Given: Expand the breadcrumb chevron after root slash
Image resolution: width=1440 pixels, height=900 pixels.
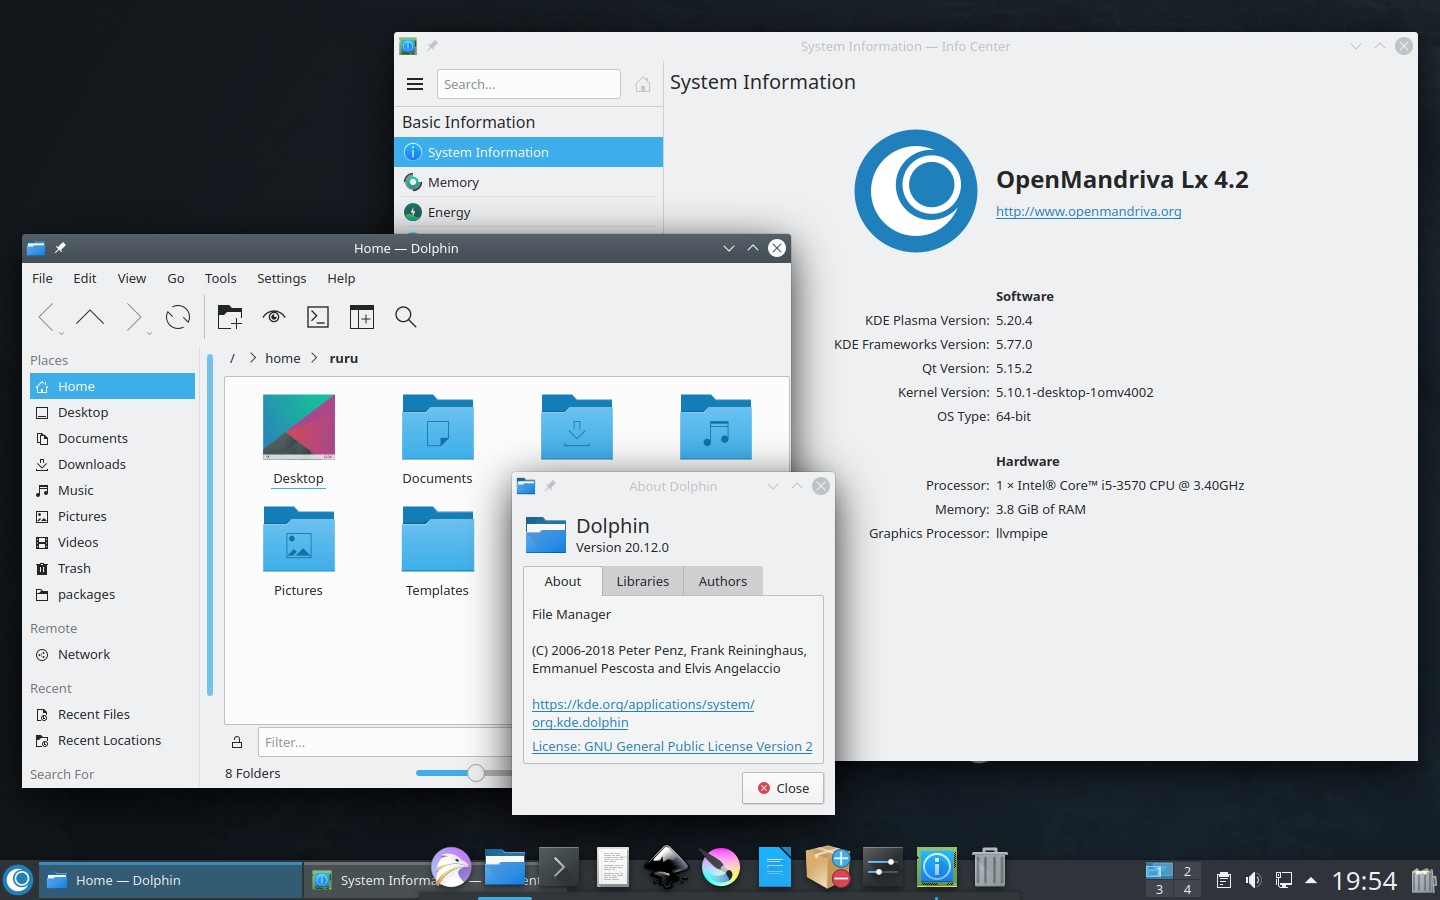Looking at the screenshot, I should pyautogui.click(x=253, y=358).
